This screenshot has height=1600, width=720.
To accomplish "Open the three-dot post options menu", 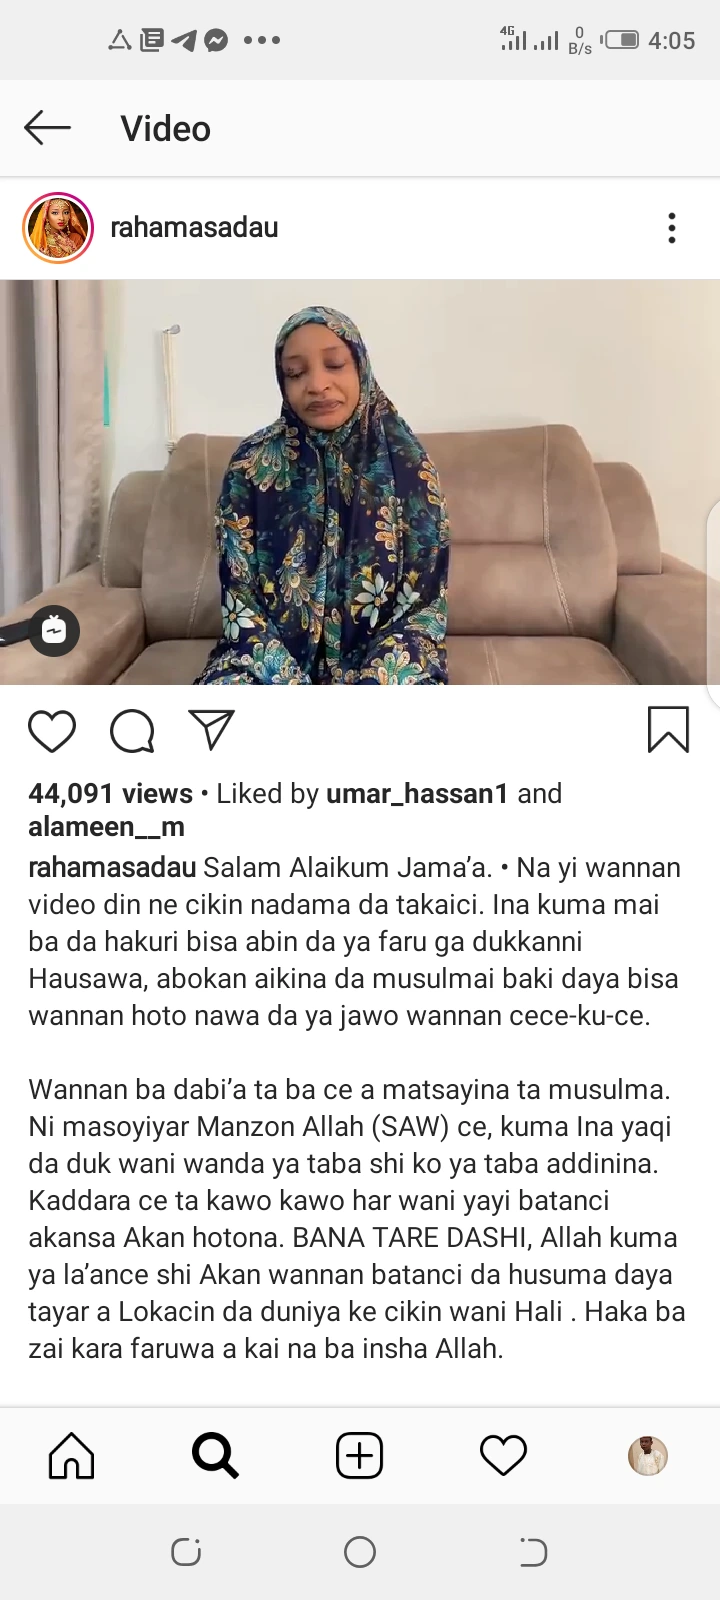I will pos(672,228).
